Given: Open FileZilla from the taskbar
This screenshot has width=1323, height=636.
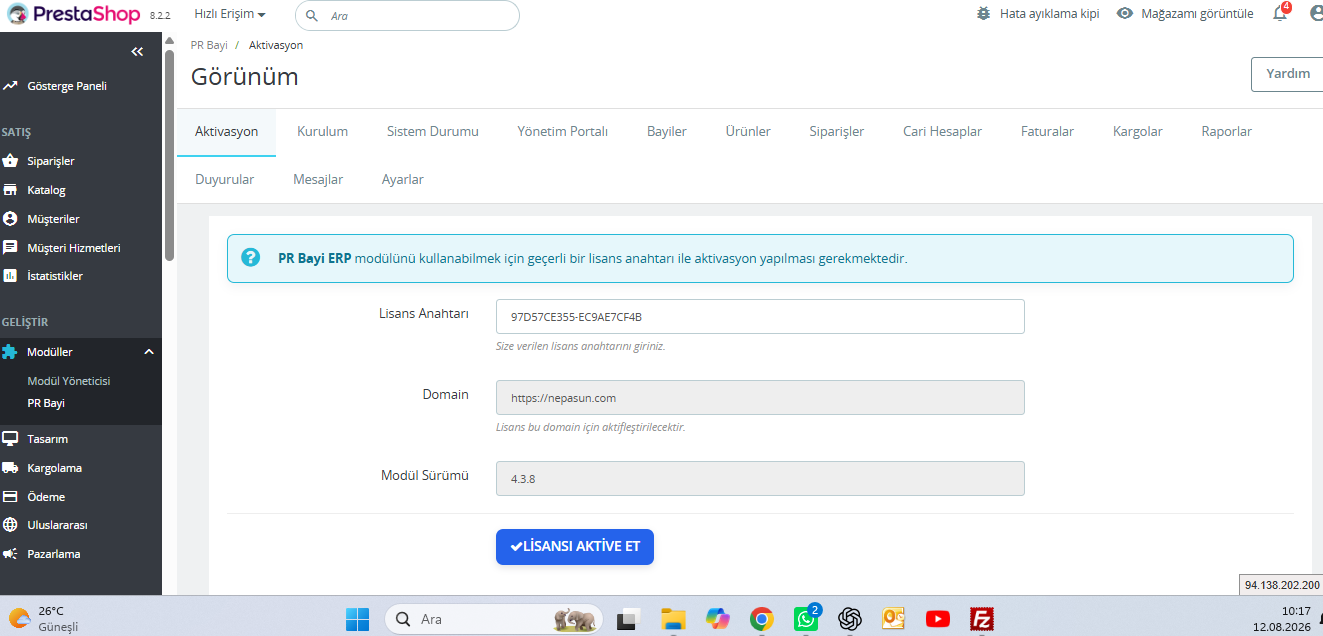Looking at the screenshot, I should [x=982, y=619].
